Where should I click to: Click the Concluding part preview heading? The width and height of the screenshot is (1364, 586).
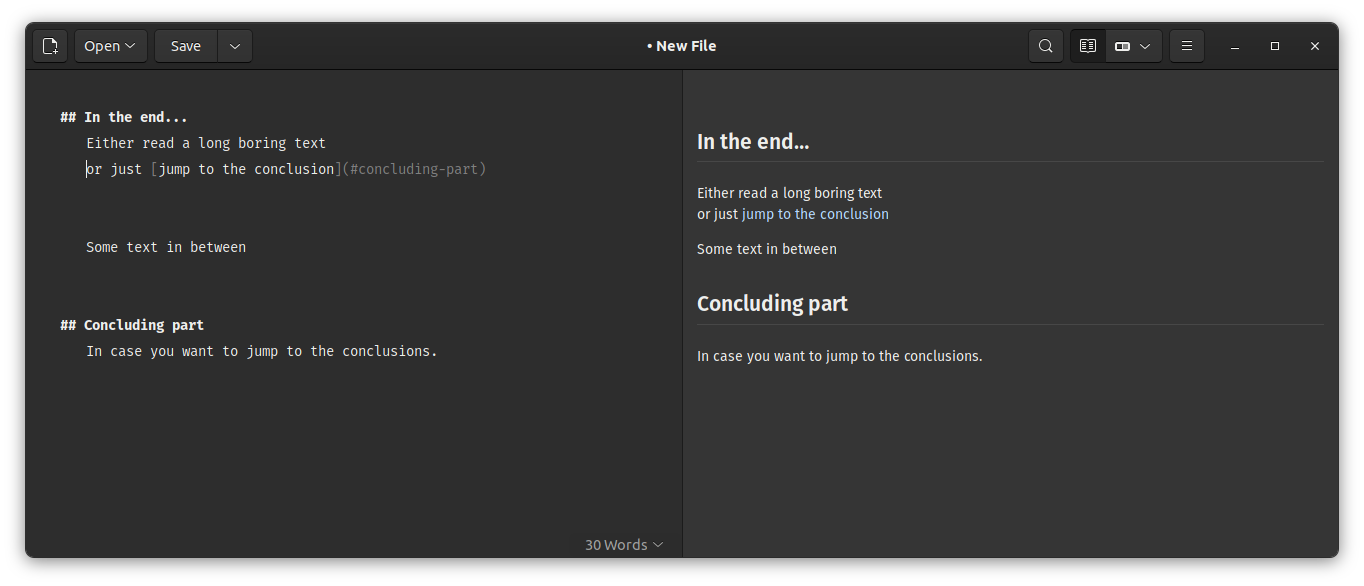pyautogui.click(x=772, y=303)
